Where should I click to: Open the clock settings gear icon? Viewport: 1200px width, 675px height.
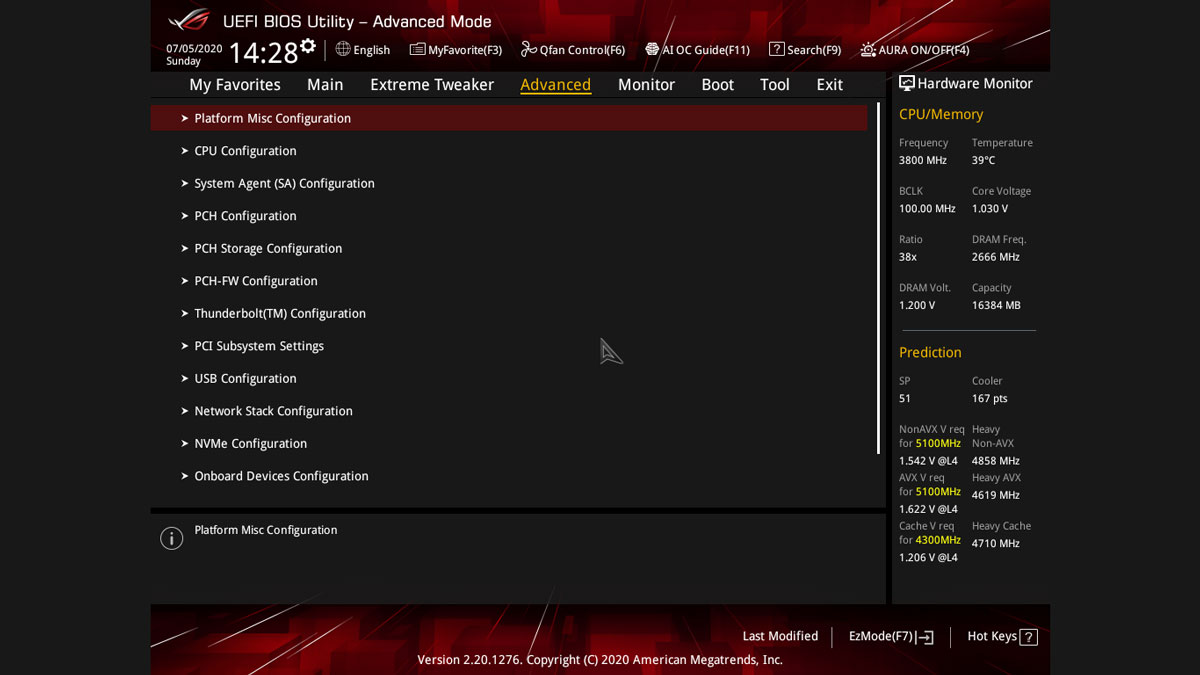[x=308, y=46]
